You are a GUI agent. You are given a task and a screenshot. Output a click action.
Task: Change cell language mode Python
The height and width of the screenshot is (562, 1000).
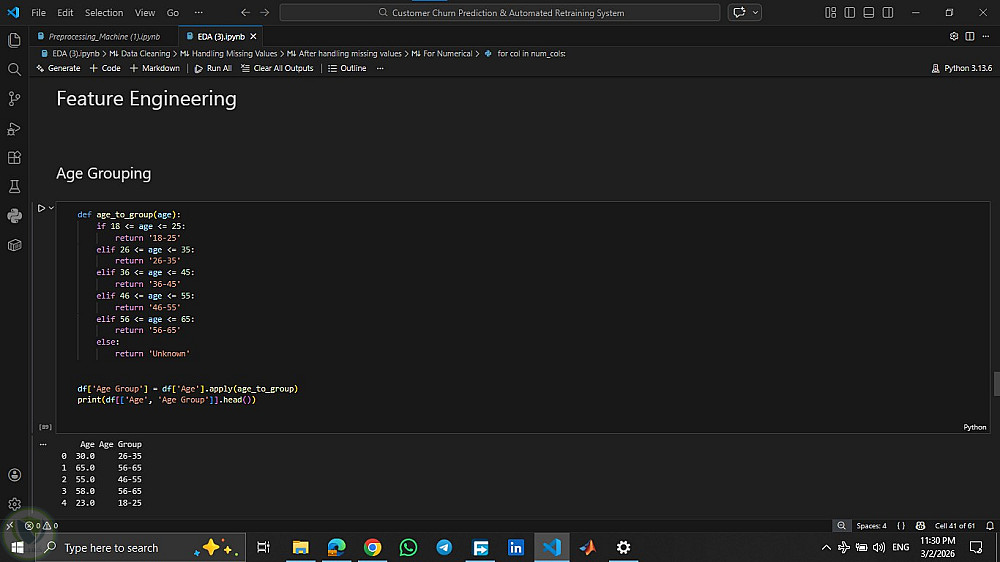click(x=974, y=427)
